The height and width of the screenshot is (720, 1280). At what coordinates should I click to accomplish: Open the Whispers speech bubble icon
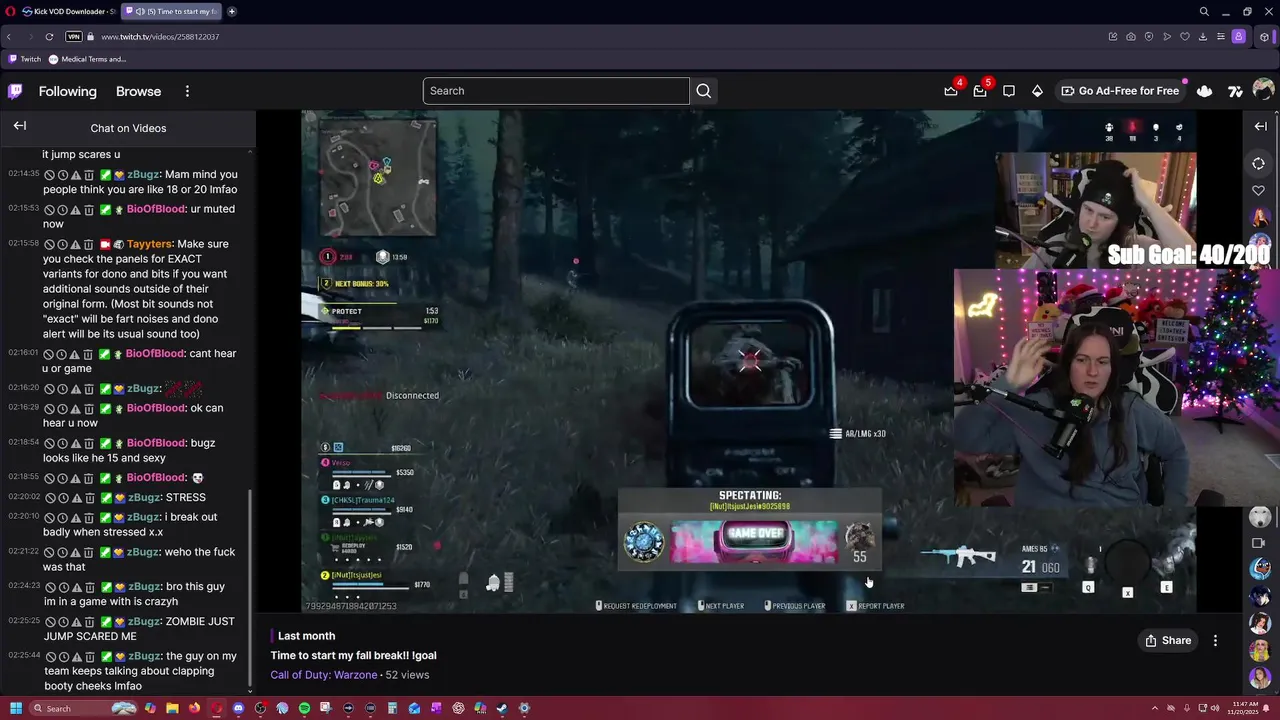pos(1009,91)
